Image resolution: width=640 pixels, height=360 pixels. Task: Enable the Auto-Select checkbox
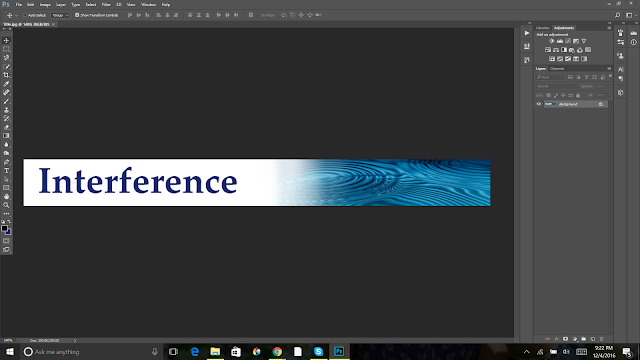[x=25, y=15]
